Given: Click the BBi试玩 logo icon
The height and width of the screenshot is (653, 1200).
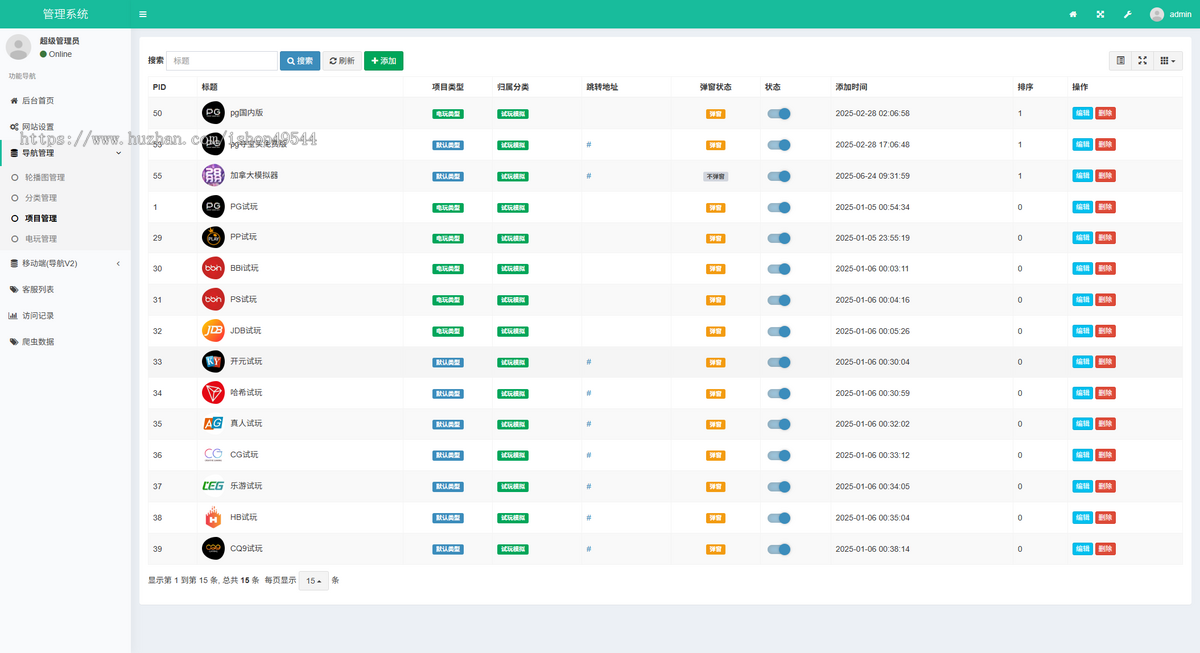Looking at the screenshot, I should pos(213,268).
